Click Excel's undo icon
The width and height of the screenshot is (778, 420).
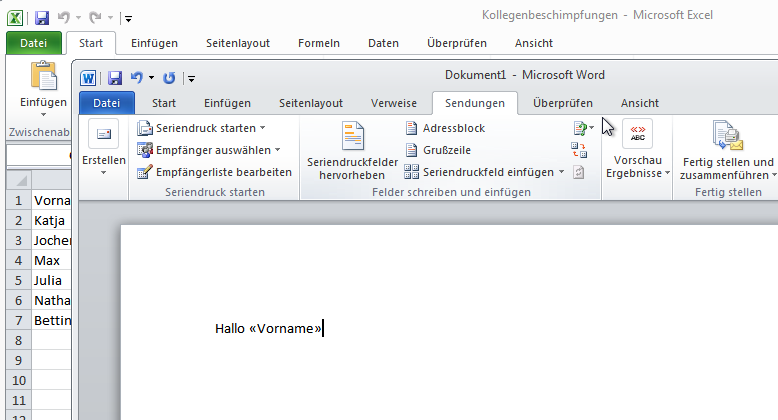coord(64,18)
